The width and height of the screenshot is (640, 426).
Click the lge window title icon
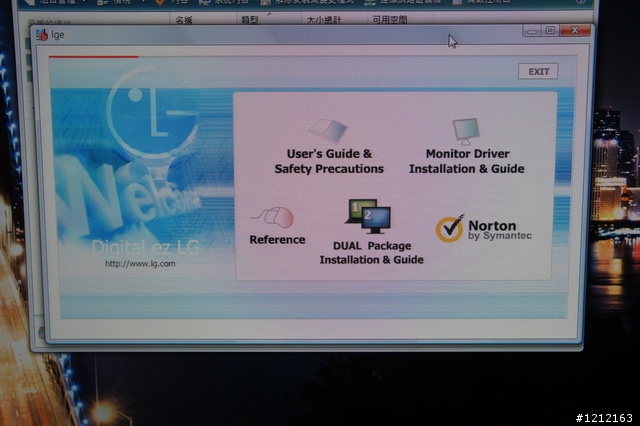coord(42,35)
